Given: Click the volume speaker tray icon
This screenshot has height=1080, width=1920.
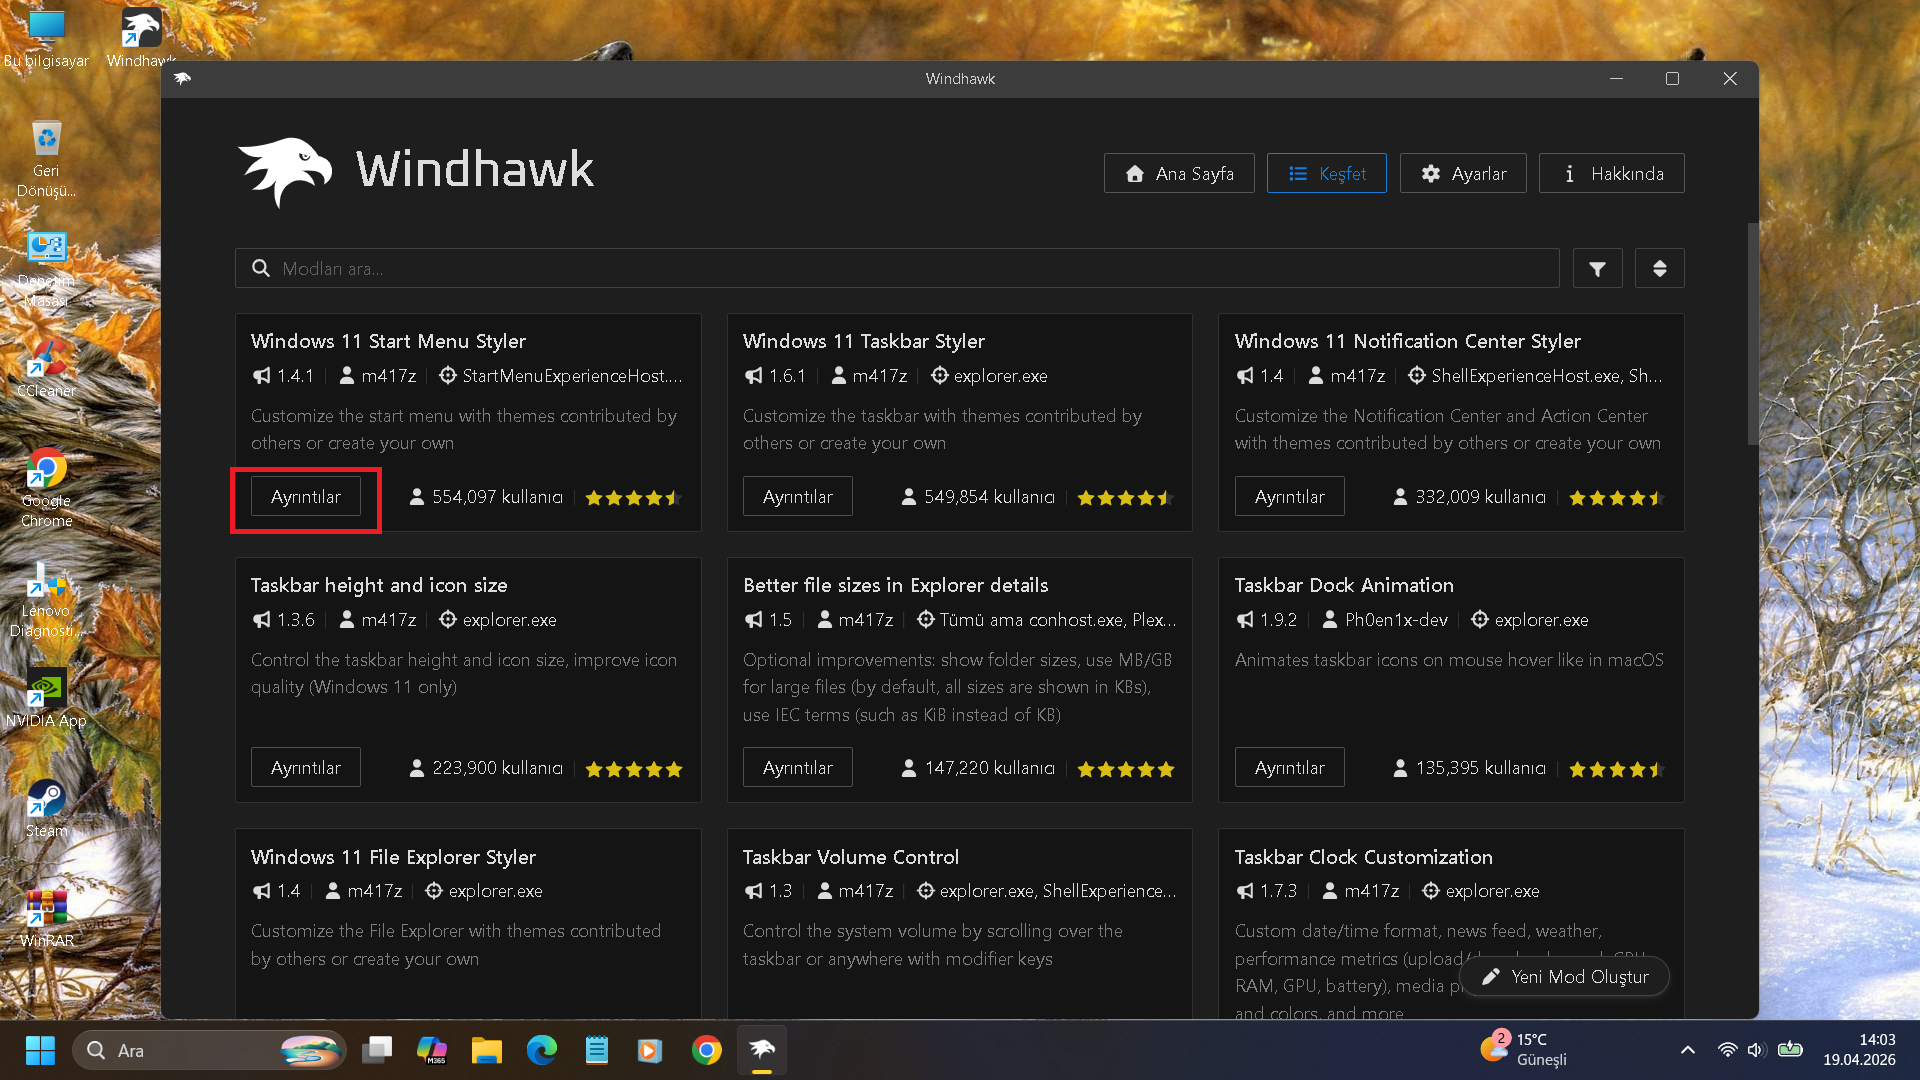Looking at the screenshot, I should pos(1755,1050).
